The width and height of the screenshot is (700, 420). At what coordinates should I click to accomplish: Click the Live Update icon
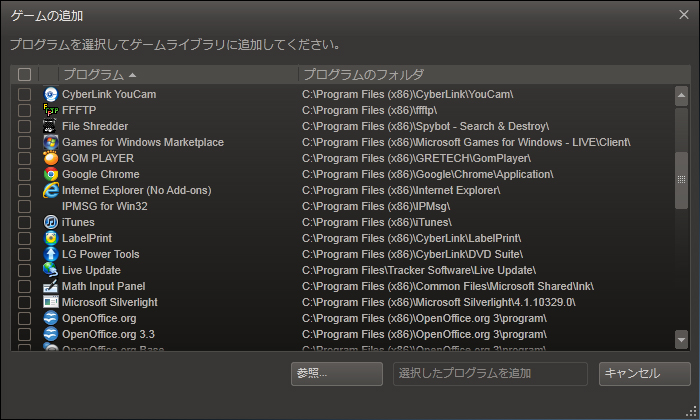tap(50, 270)
